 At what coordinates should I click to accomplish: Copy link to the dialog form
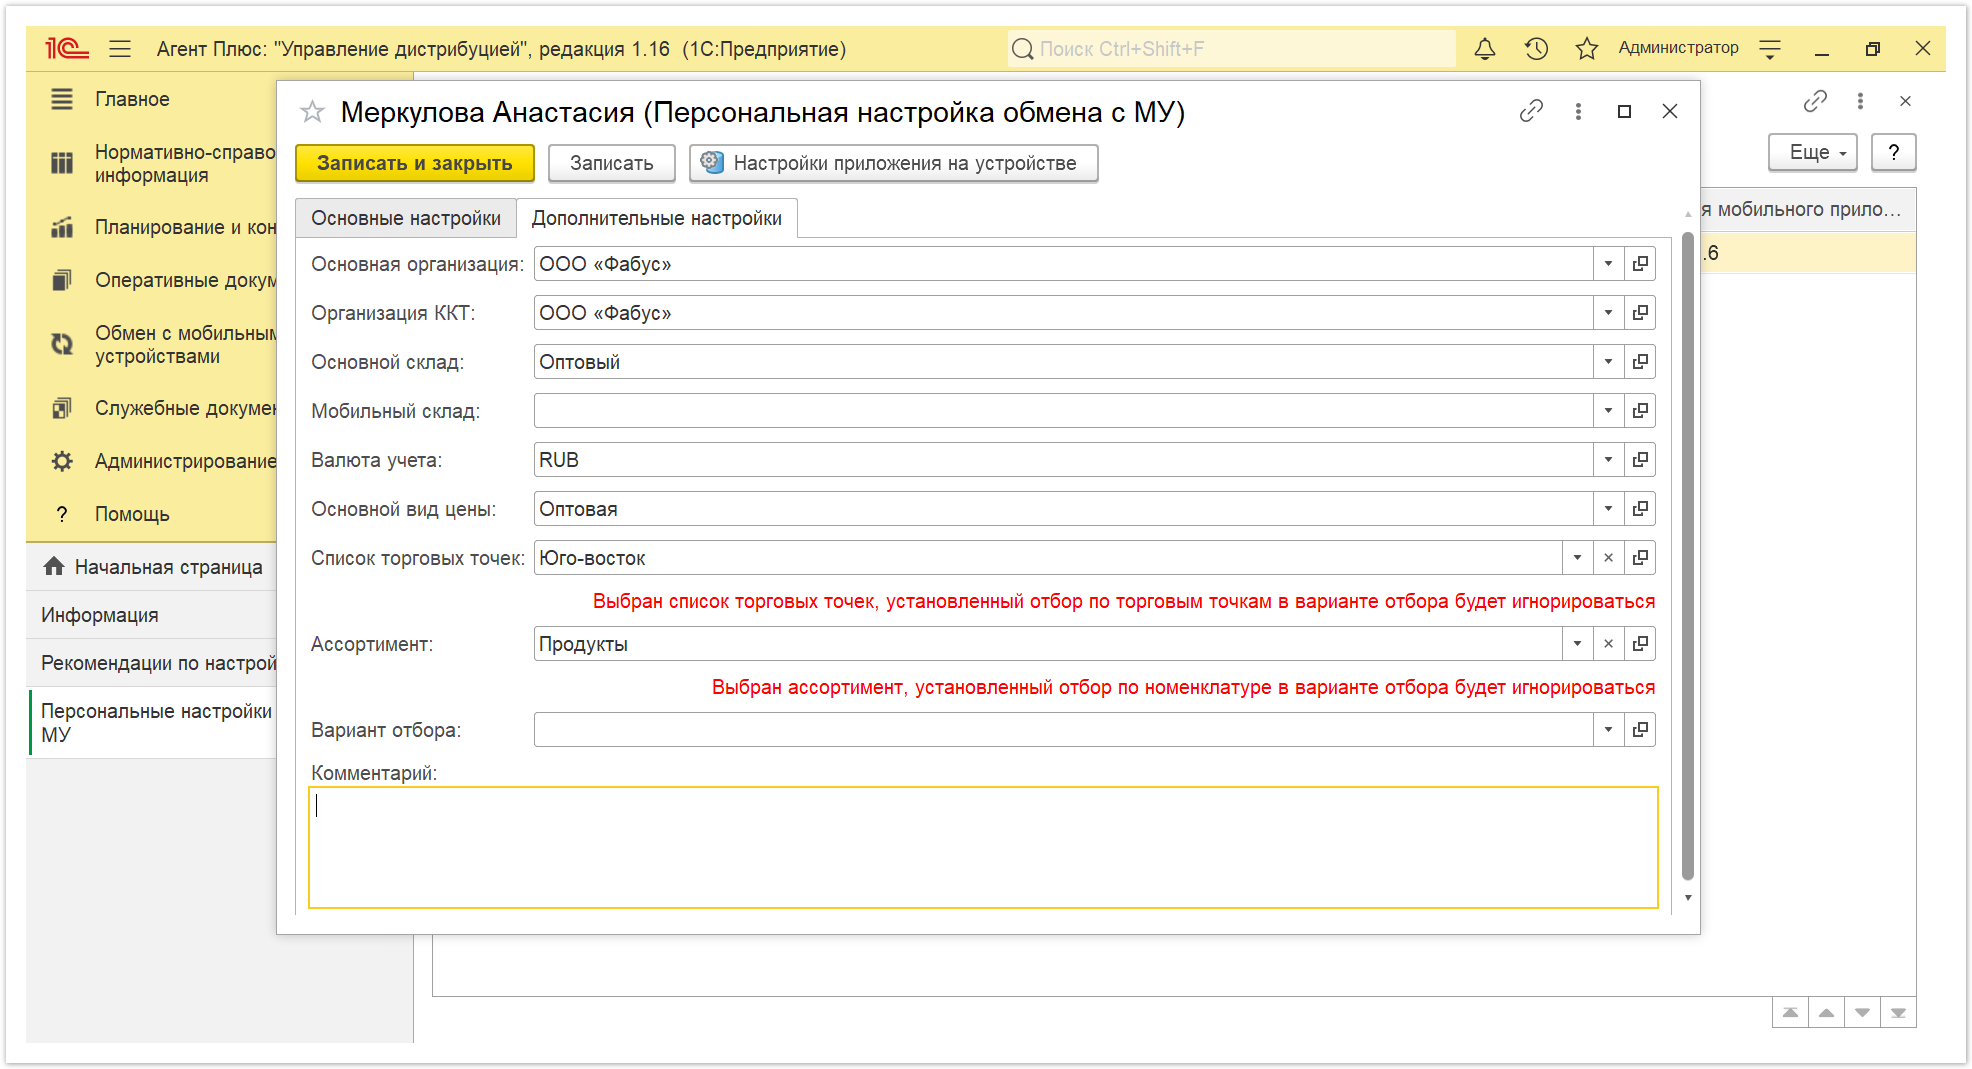[x=1531, y=111]
